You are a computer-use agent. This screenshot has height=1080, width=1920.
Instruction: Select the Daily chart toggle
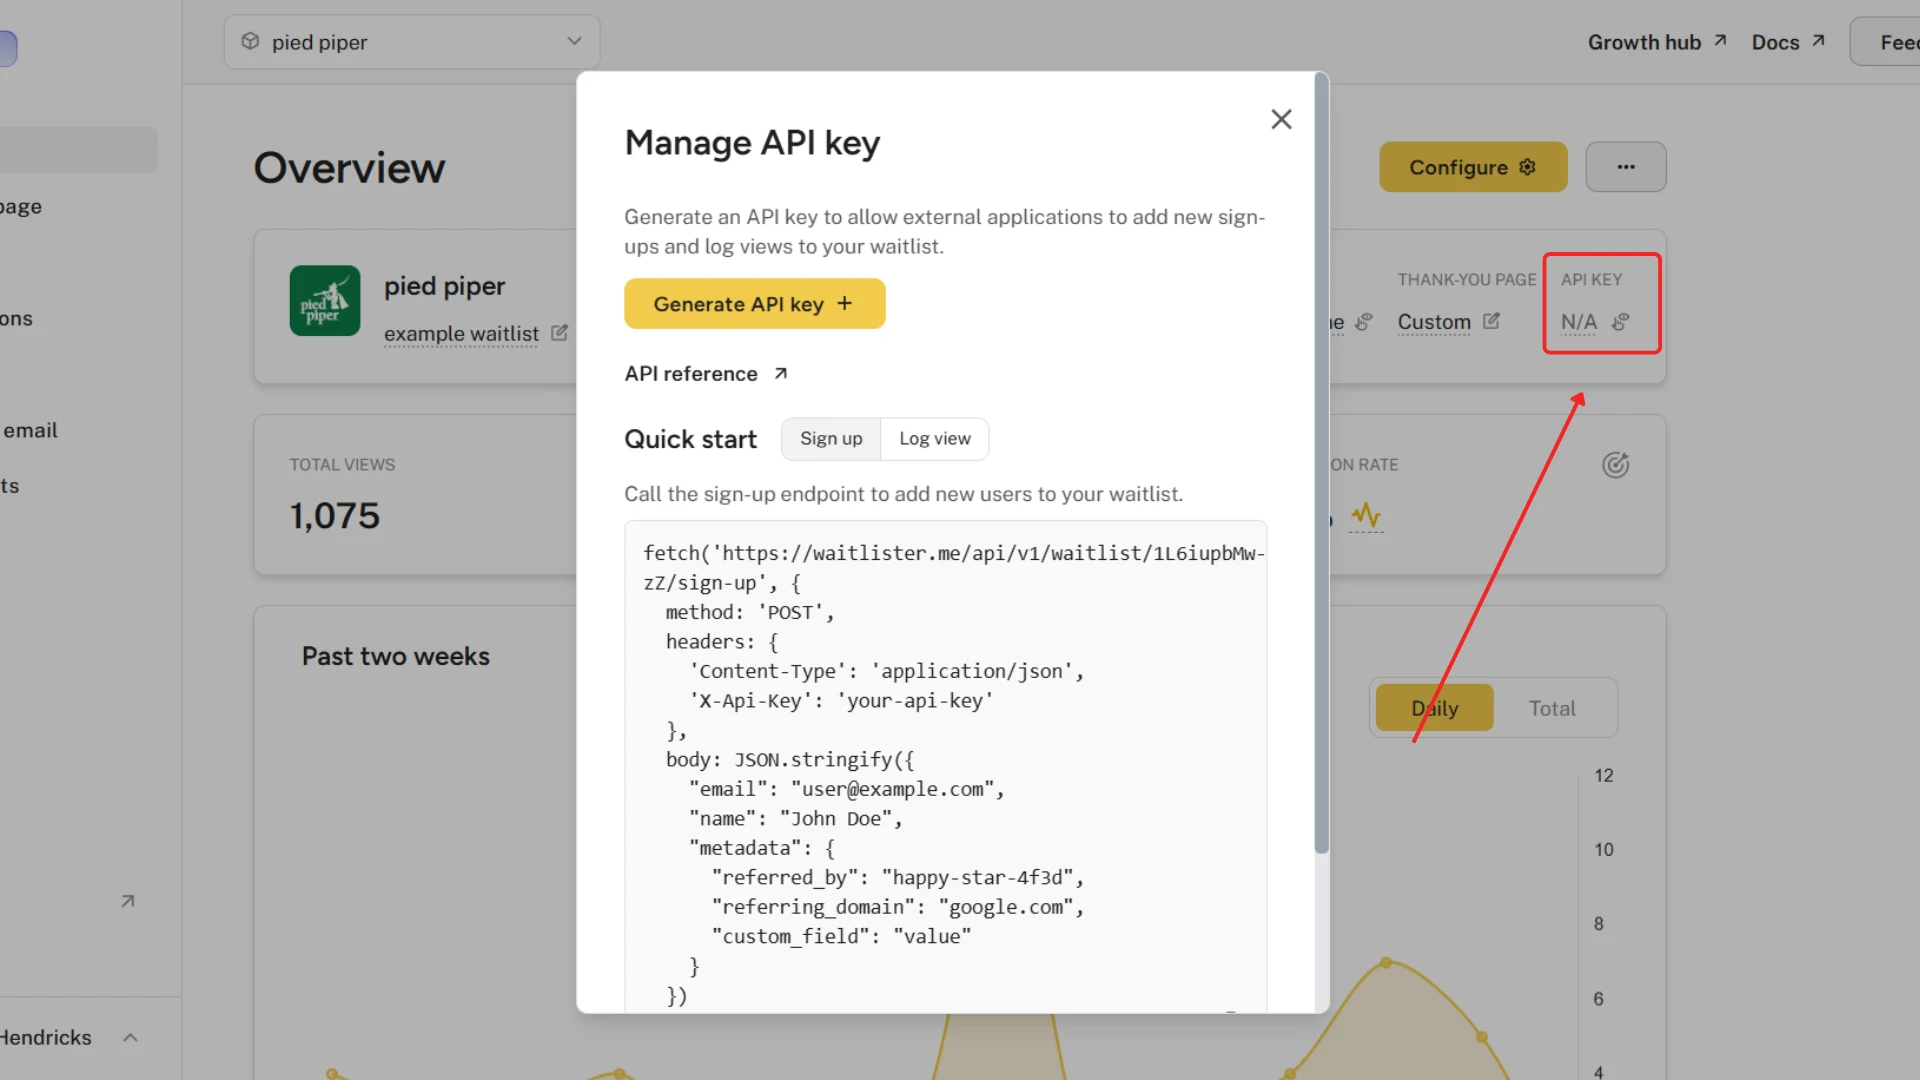click(1434, 708)
